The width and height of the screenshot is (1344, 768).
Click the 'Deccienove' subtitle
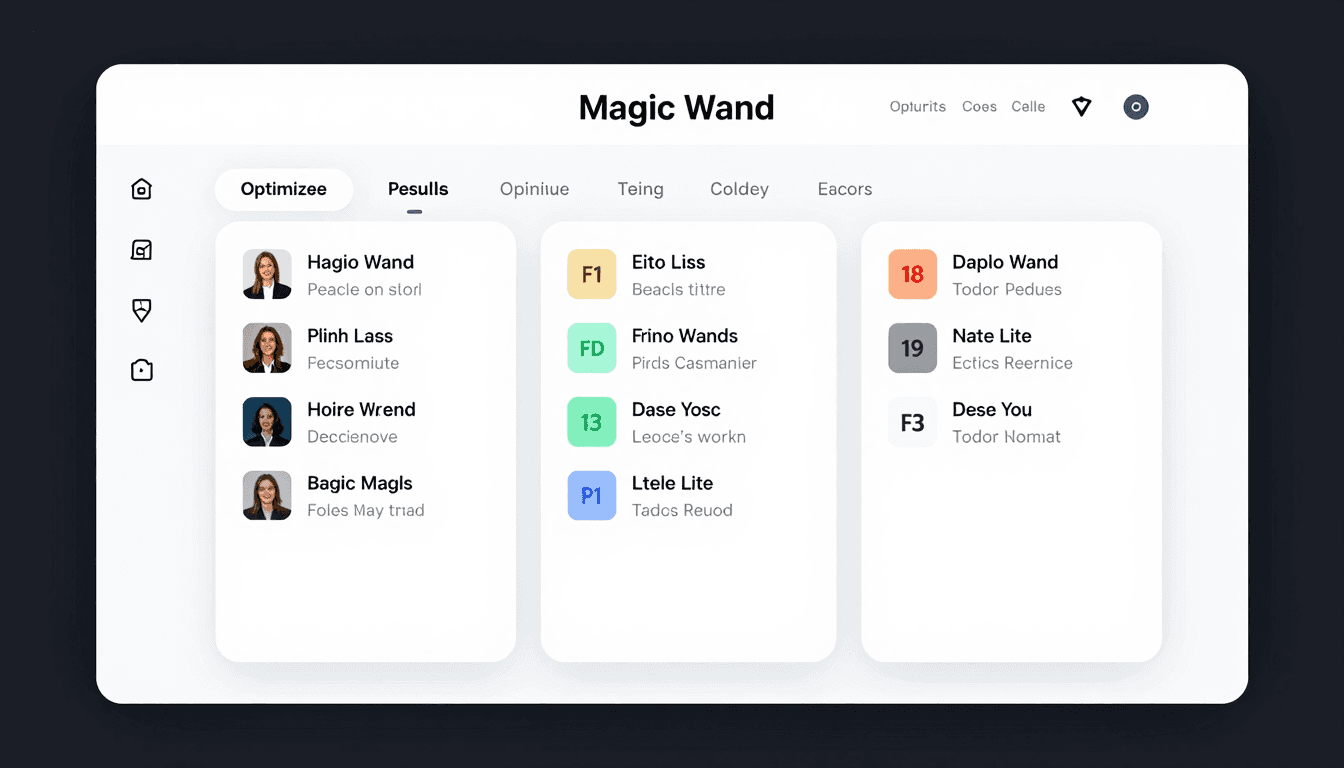pos(352,437)
